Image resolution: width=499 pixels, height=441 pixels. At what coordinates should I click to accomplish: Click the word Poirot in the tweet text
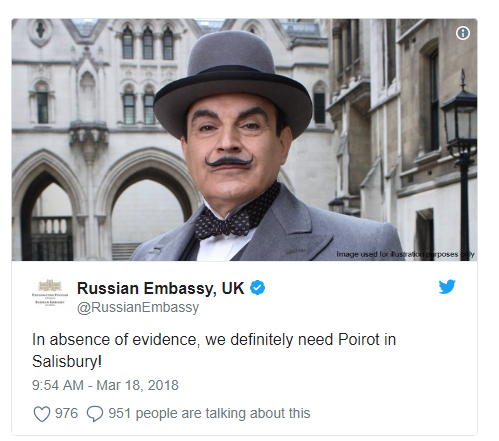(359, 340)
